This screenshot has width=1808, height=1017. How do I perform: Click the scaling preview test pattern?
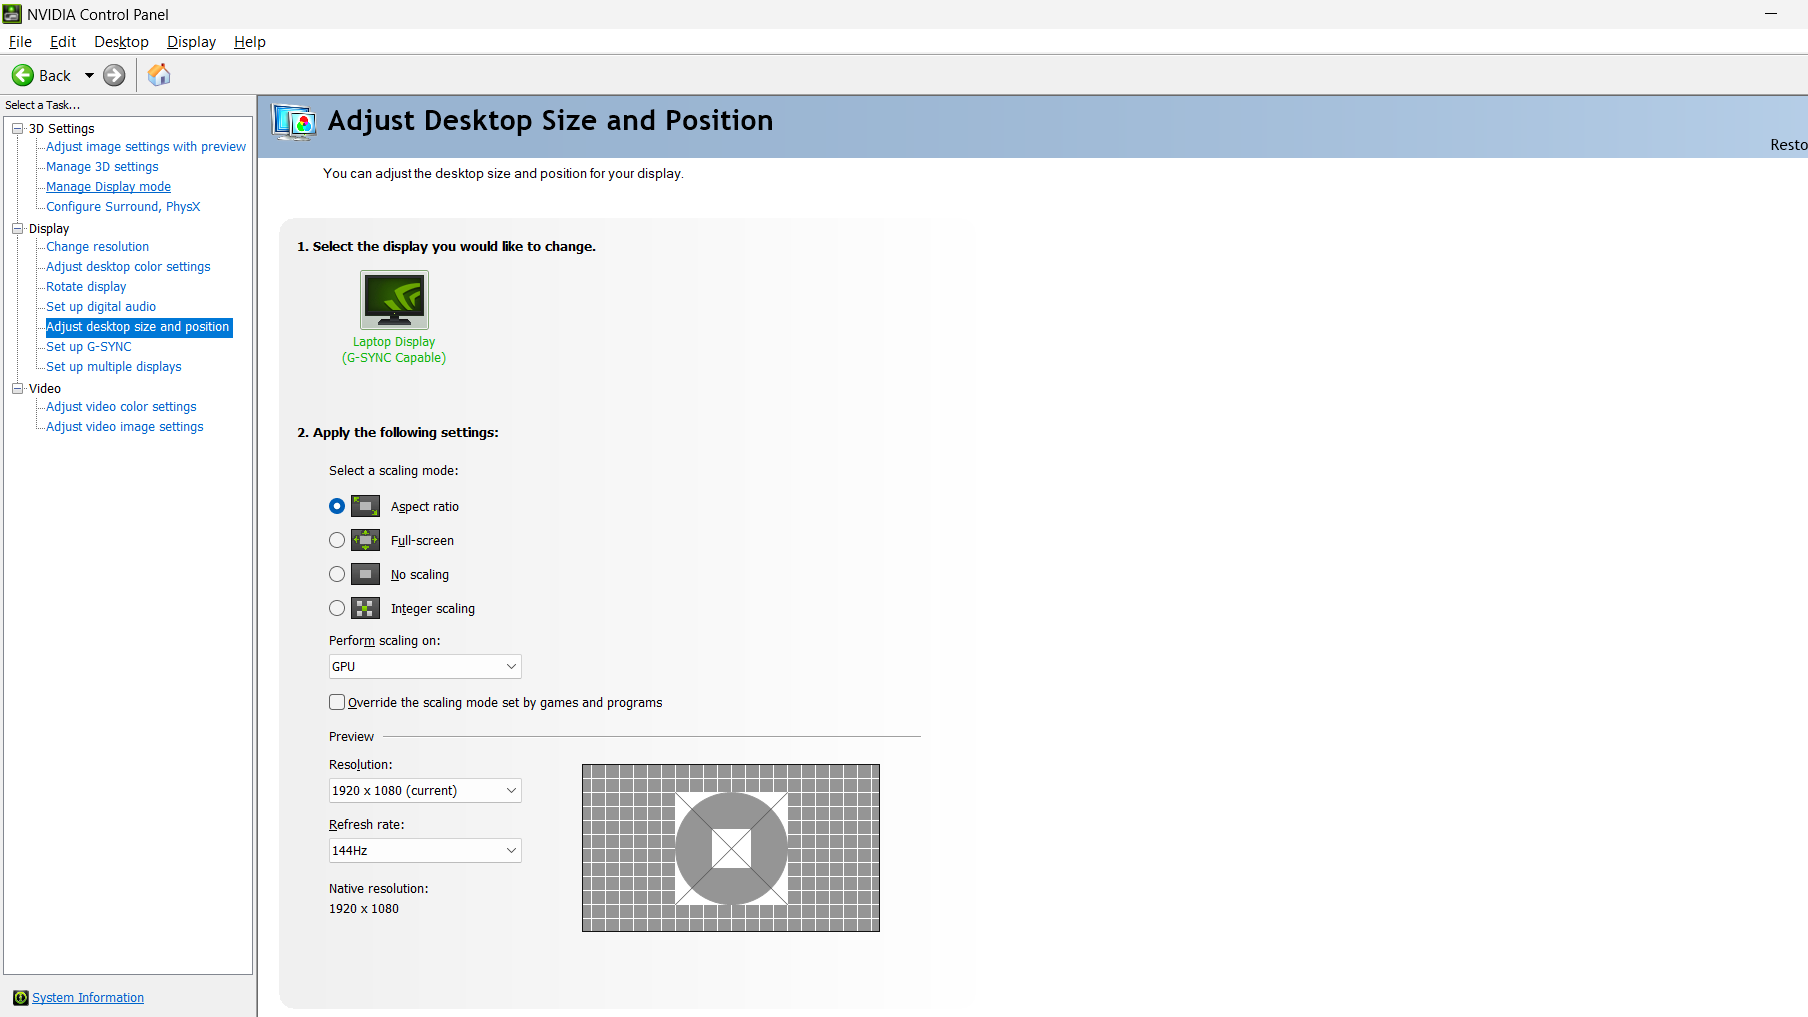click(x=731, y=848)
